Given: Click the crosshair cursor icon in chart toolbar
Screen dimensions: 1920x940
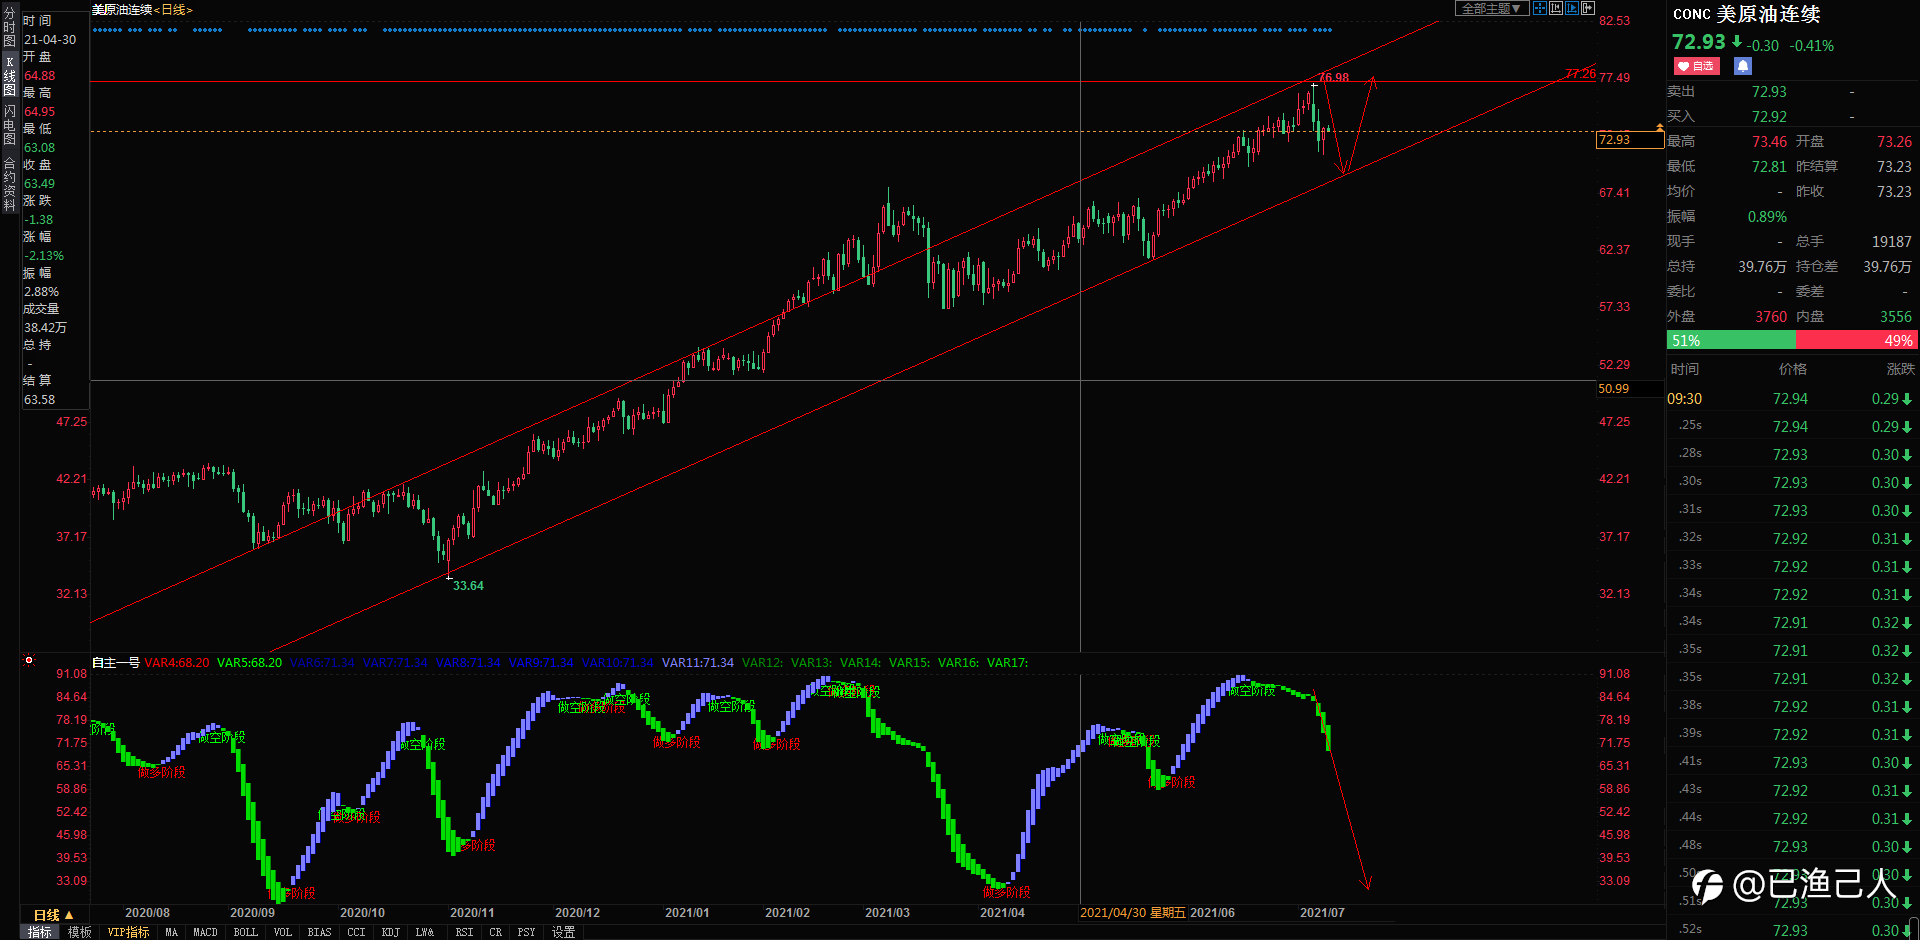Looking at the screenshot, I should pos(1540,8).
